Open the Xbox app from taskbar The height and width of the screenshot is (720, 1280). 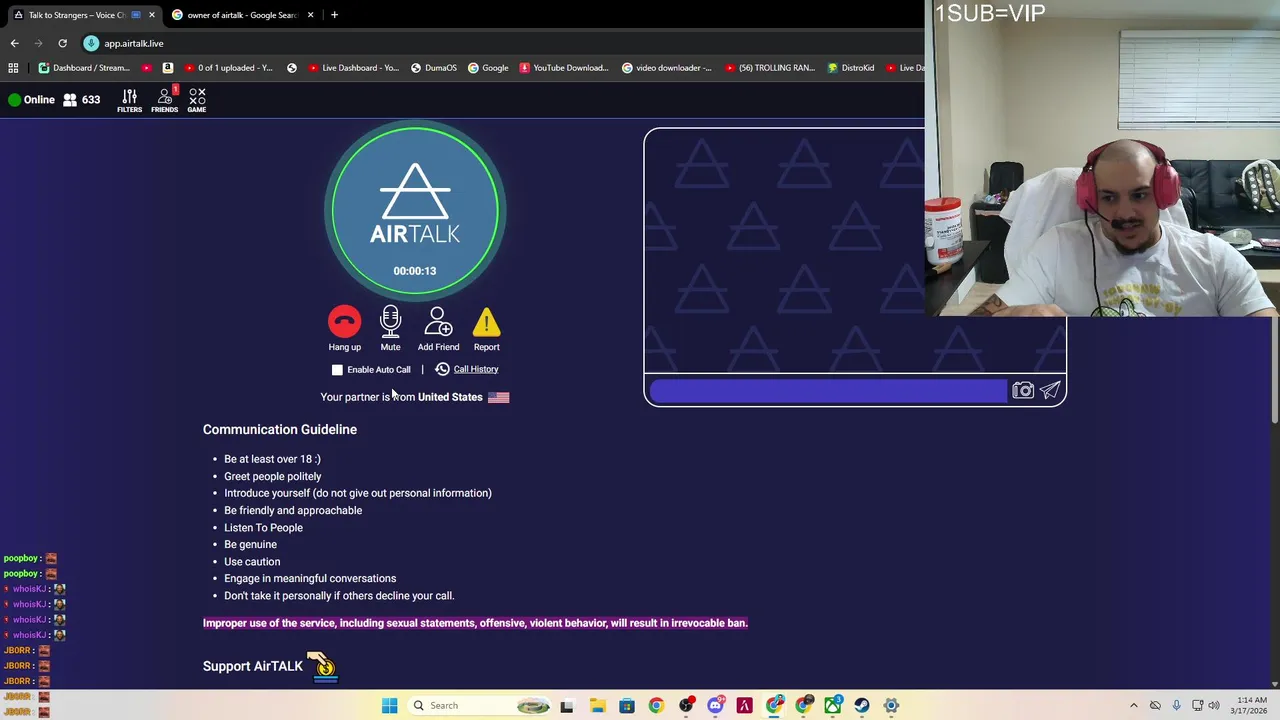click(x=833, y=705)
